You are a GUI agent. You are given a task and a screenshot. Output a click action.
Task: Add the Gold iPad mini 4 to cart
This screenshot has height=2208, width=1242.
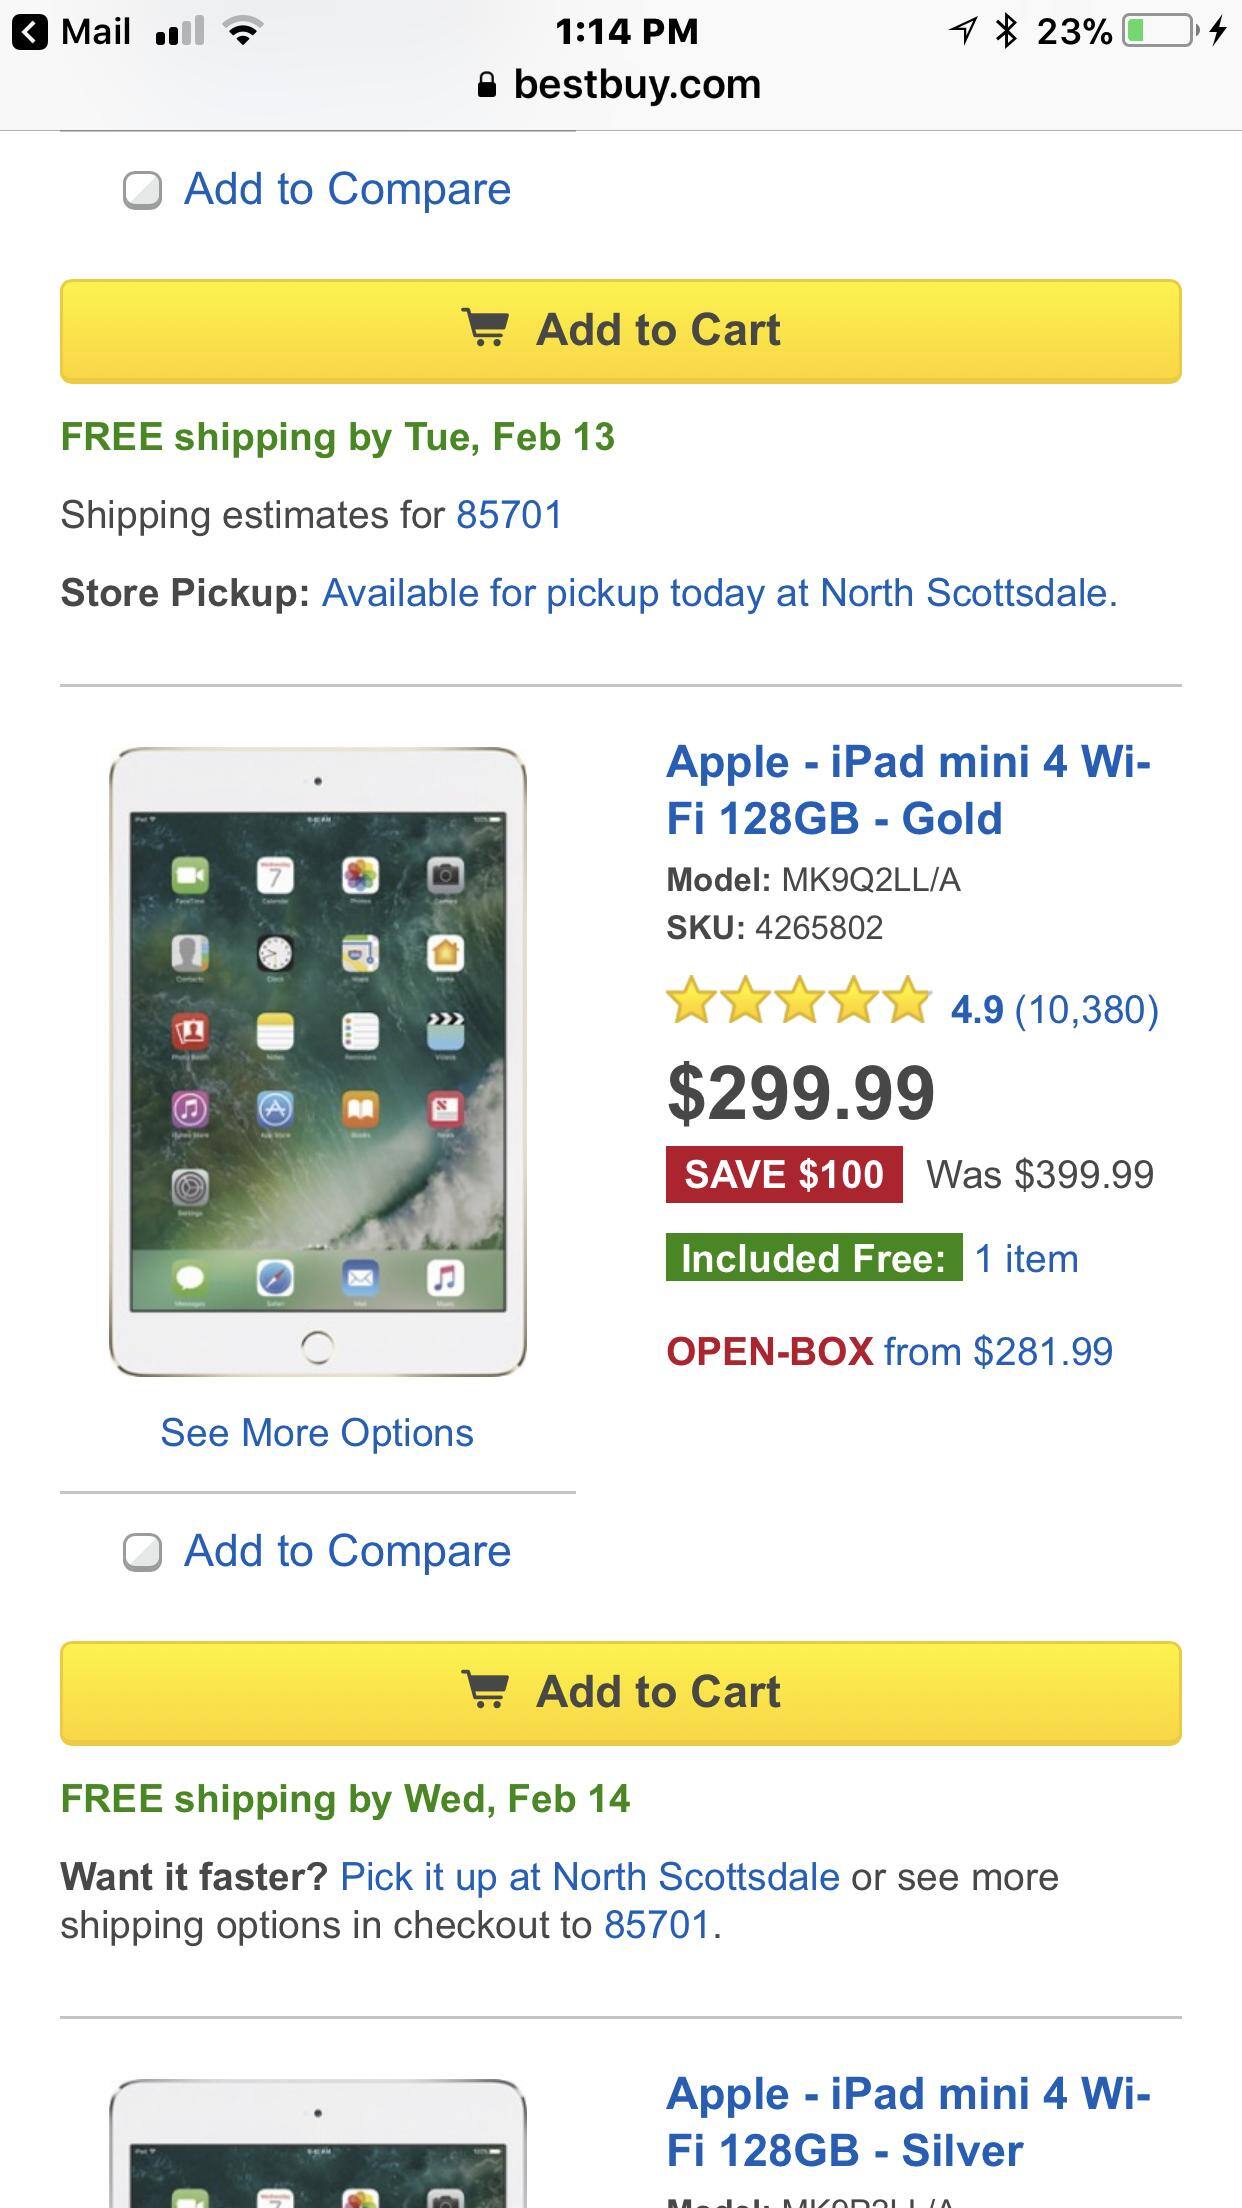click(621, 1693)
